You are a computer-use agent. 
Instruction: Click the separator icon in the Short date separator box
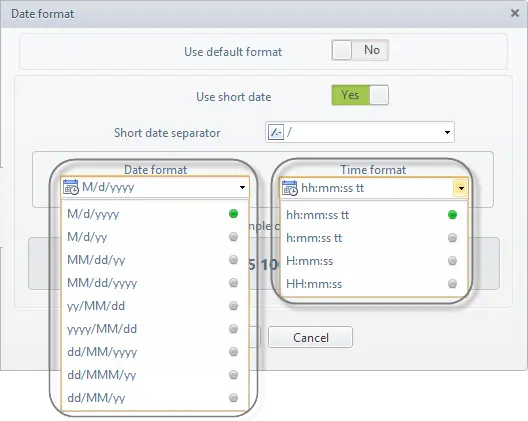[276, 132]
